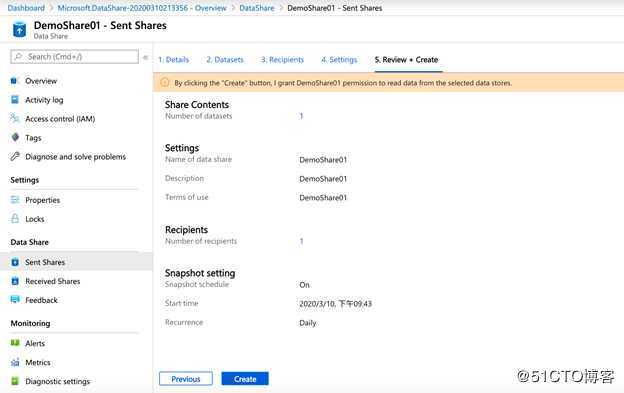Click the Terms of use value DemoShare01
The height and width of the screenshot is (393, 624).
click(323, 197)
